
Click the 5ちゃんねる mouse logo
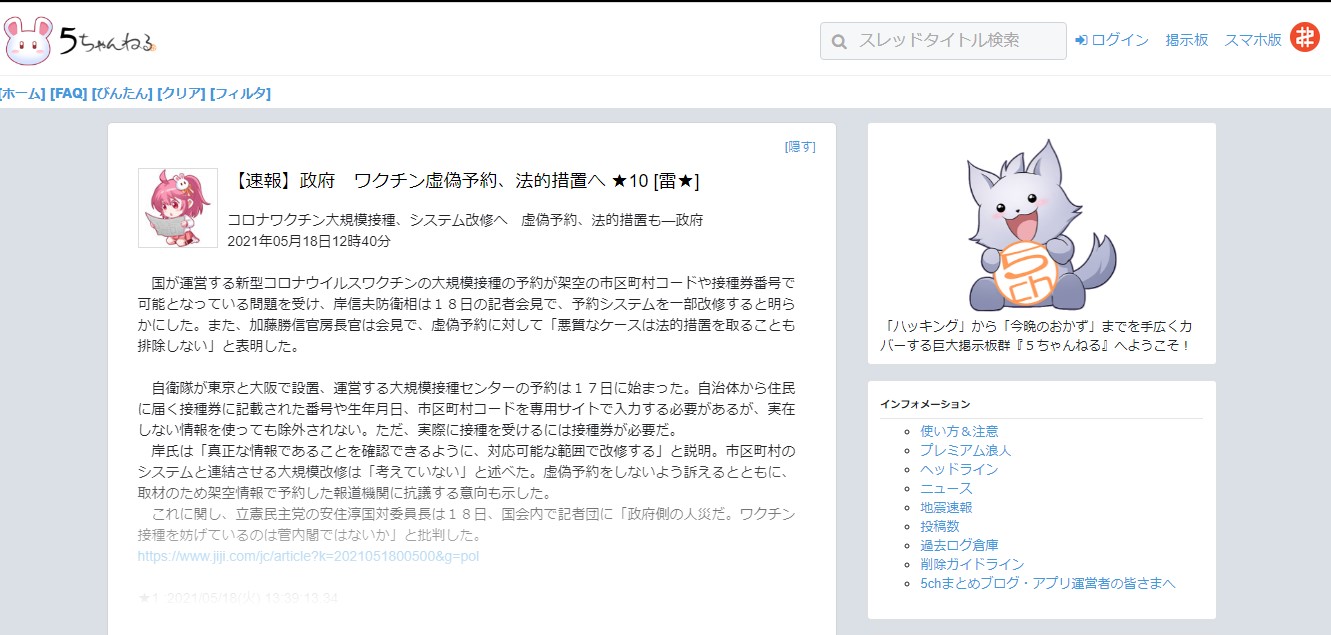pyautogui.click(x=80, y=41)
